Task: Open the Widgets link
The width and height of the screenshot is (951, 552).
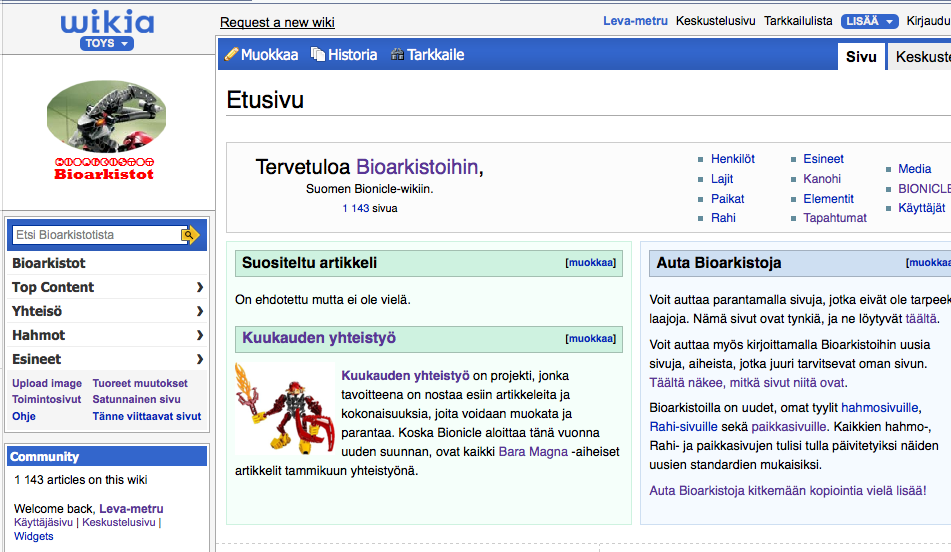Action: (x=33, y=536)
